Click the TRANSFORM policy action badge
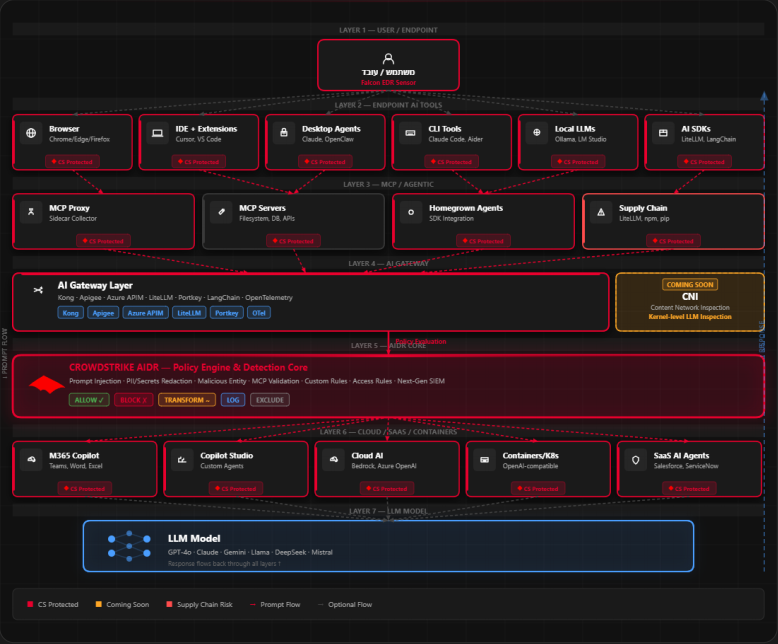 (187, 400)
